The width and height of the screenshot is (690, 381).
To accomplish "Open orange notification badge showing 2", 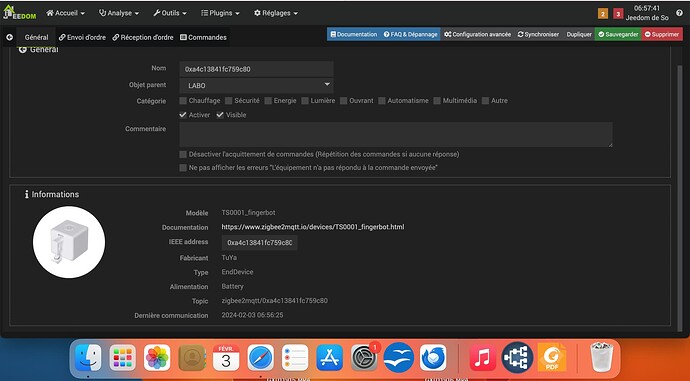I will pos(602,14).
